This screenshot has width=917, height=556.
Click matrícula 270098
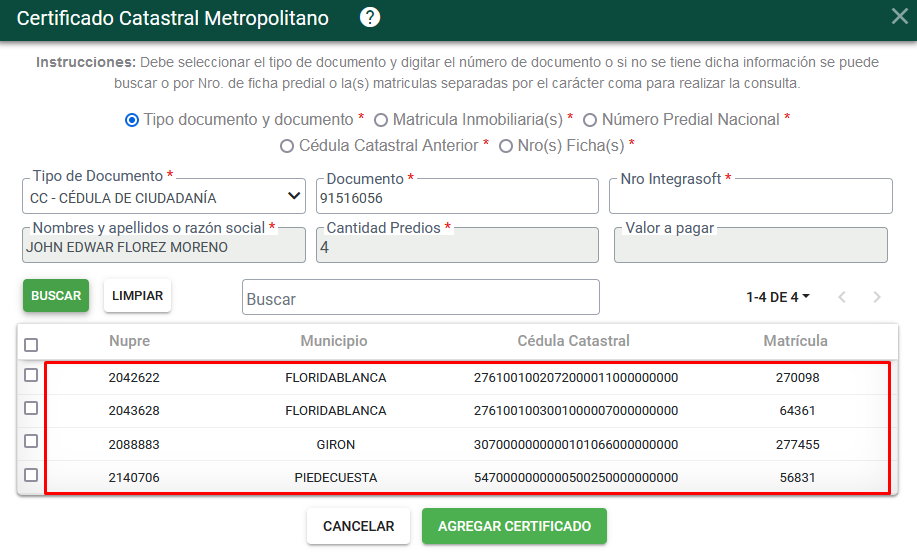798,378
